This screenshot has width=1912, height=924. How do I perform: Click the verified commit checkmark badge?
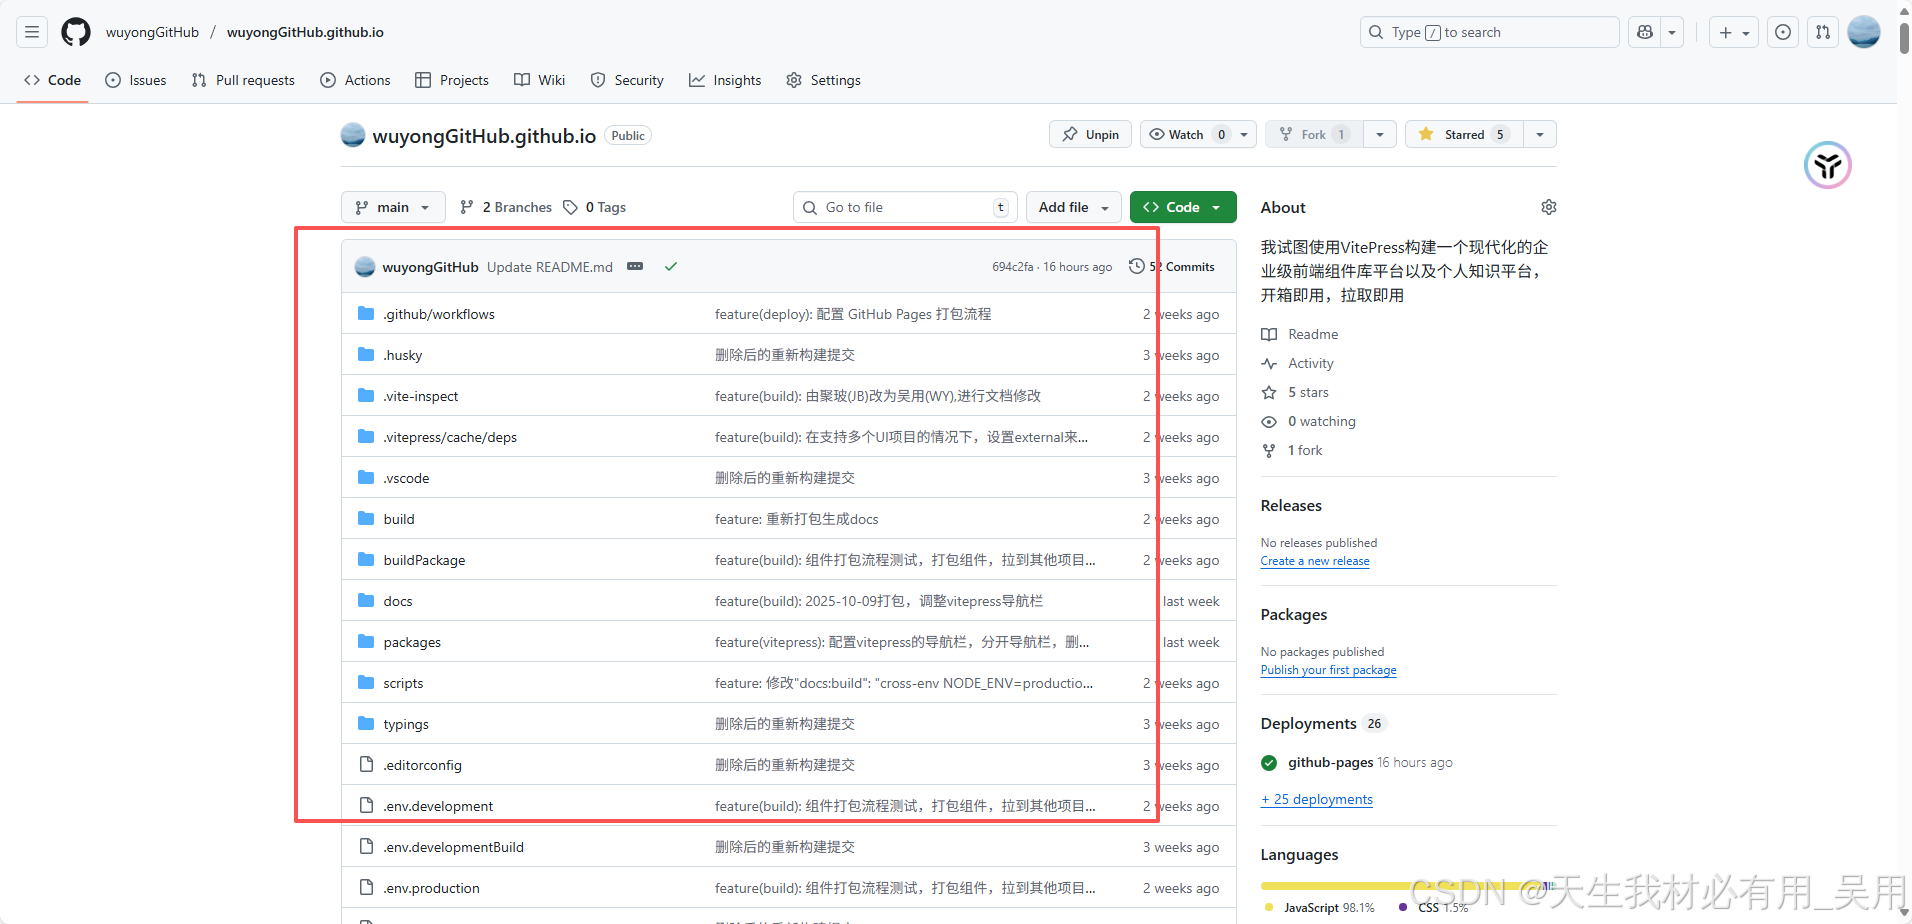pyautogui.click(x=670, y=266)
